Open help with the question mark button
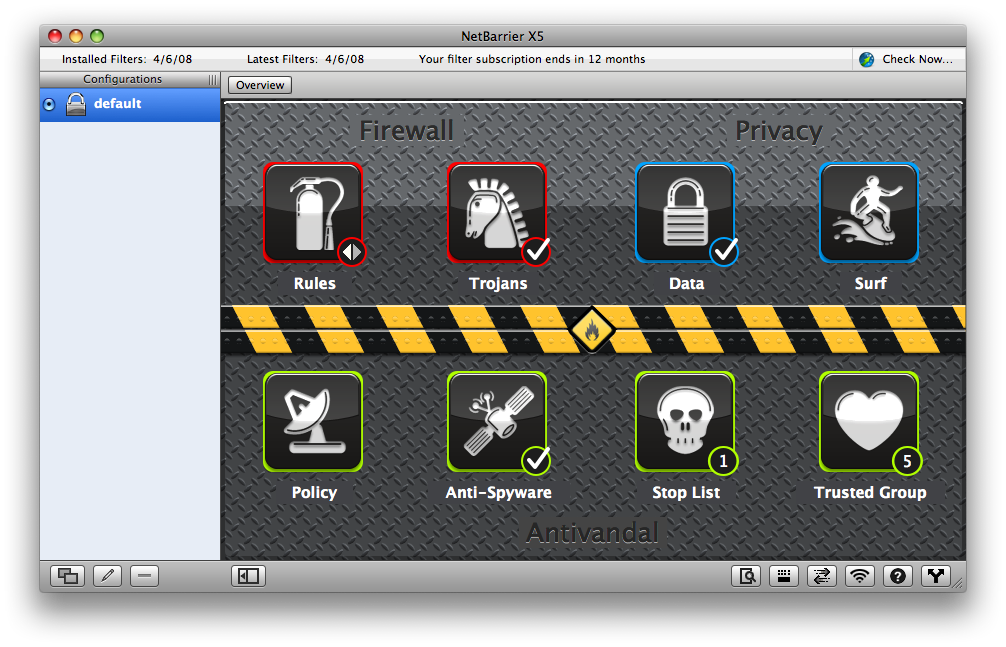1006x647 pixels. tap(898, 576)
